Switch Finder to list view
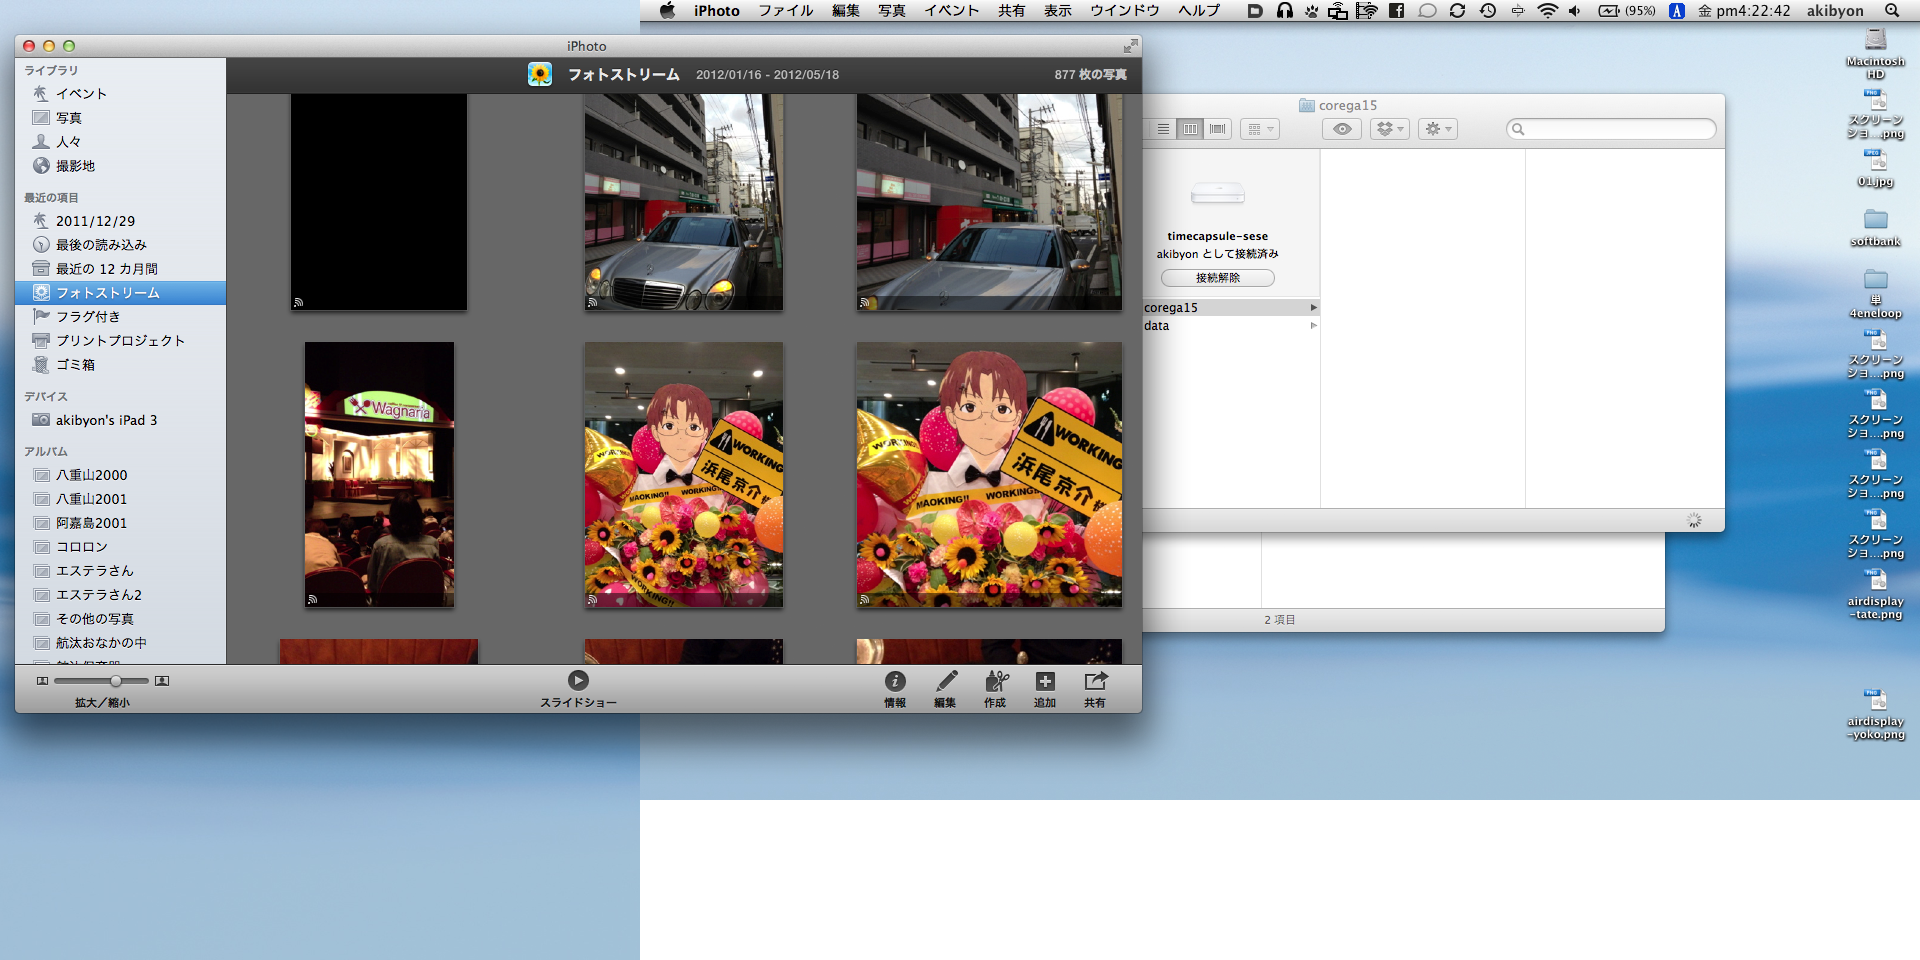Viewport: 1920px width, 960px height. 1163,129
